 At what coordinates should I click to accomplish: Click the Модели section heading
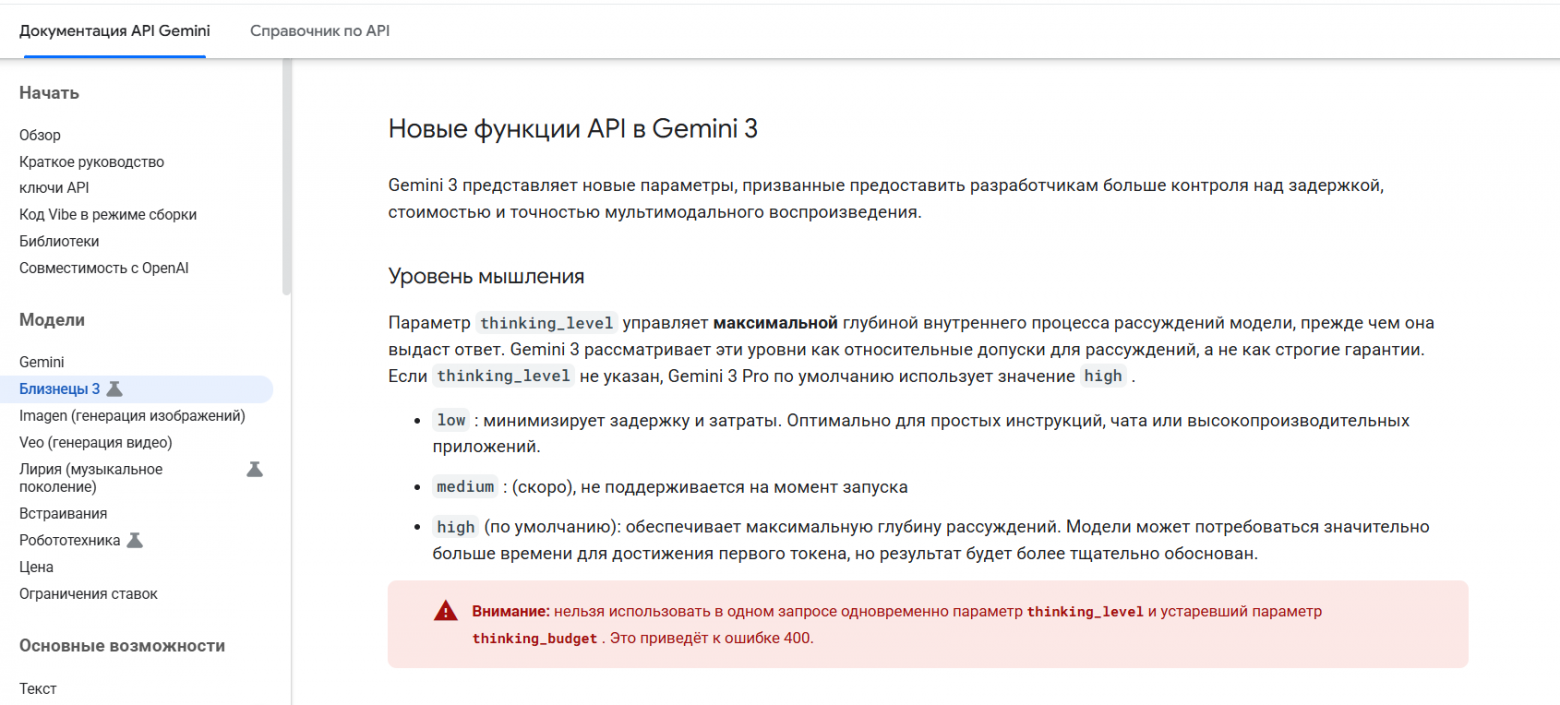tap(52, 320)
